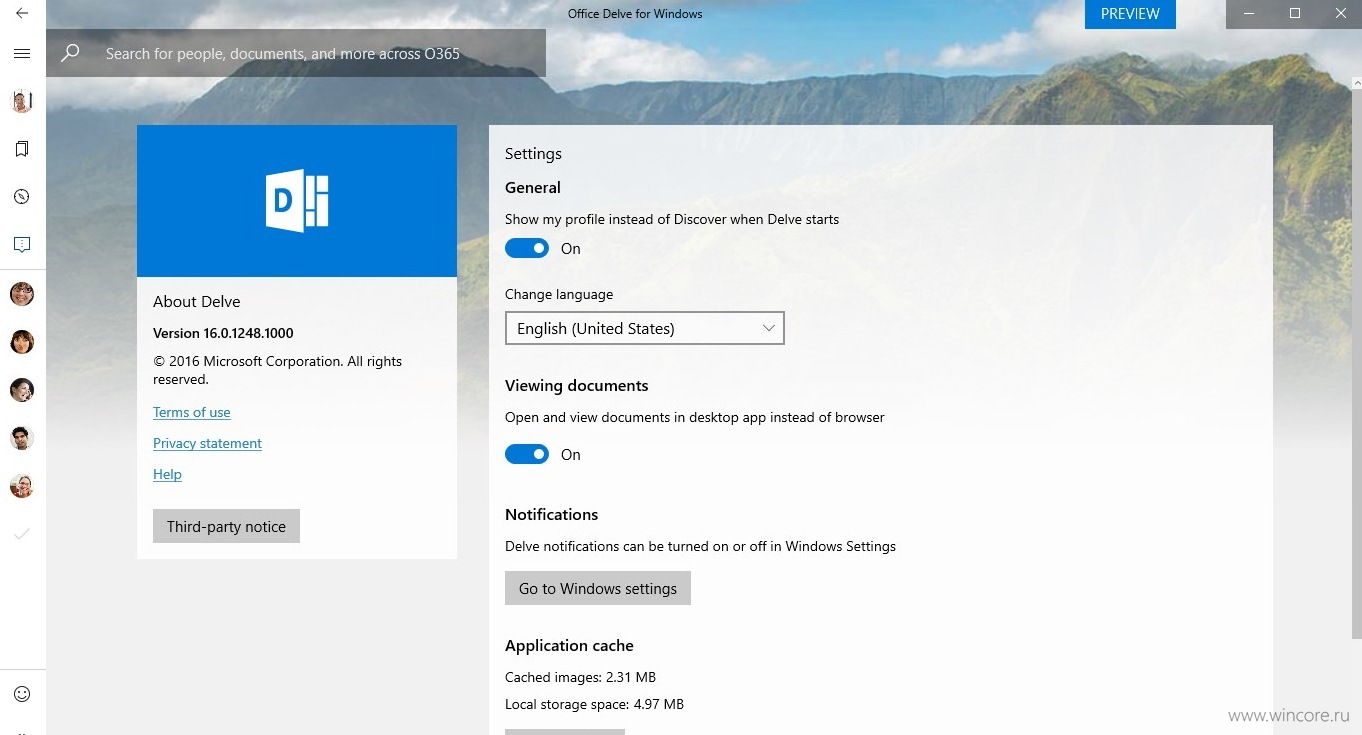Viewport: 1362px width, 735px height.
Task: Click the Viewing documents heading
Action: pos(576,385)
